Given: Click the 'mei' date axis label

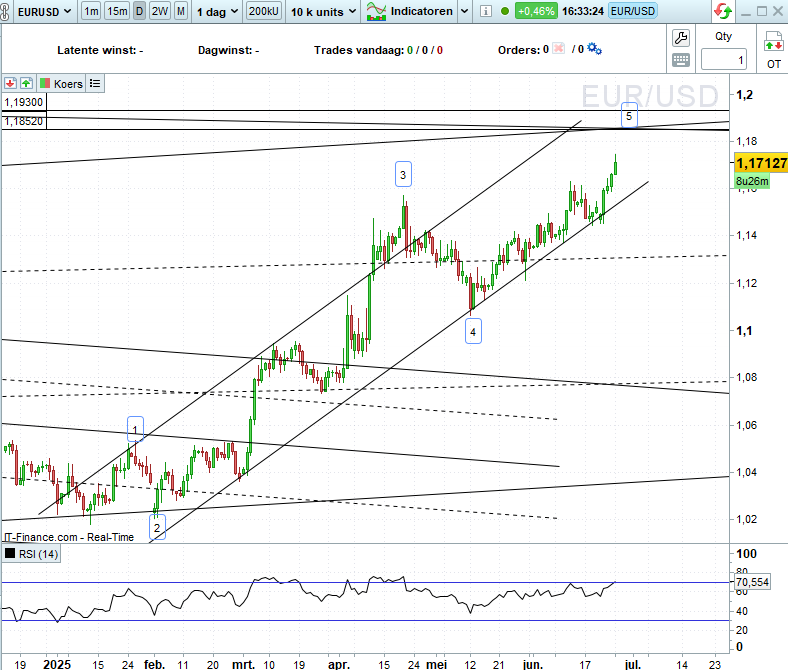Looking at the screenshot, I should [436, 664].
